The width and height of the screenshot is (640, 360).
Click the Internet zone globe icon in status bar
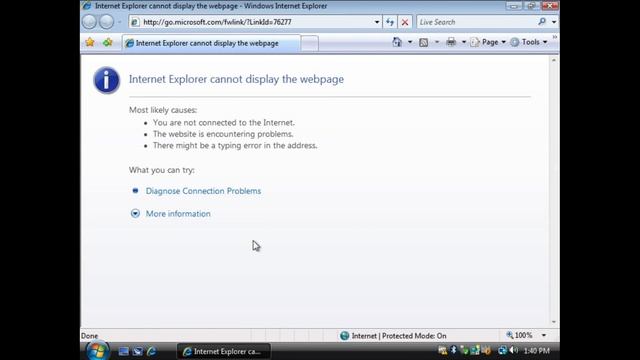click(344, 336)
